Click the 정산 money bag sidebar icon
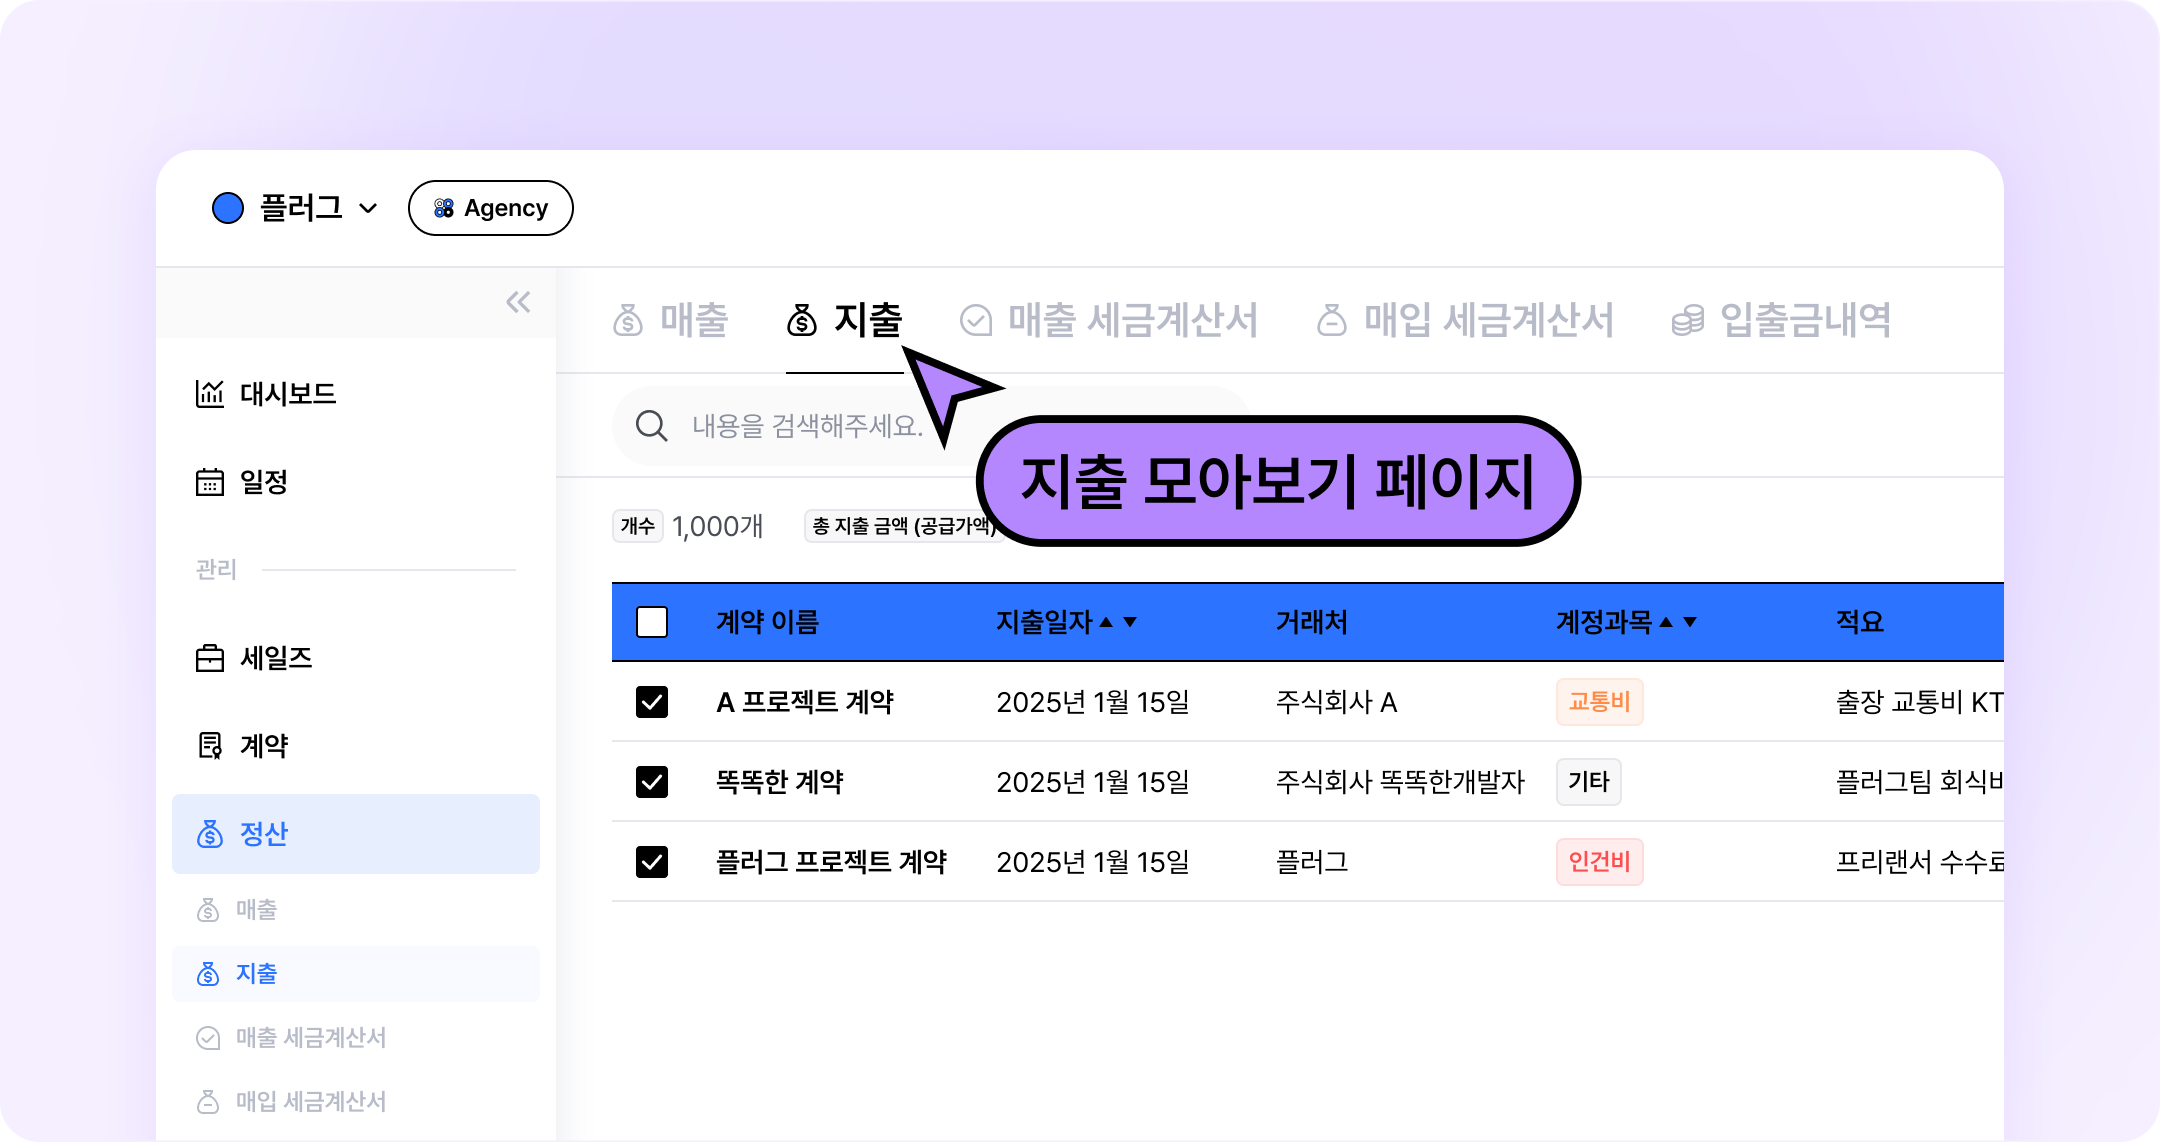This screenshot has height=1142, width=2160. click(x=210, y=834)
